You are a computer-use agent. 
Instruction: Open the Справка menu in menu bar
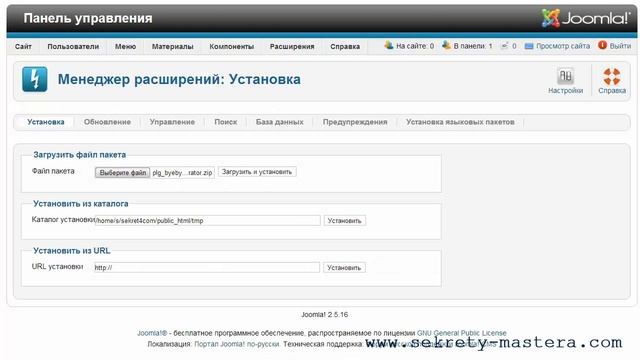coord(345,47)
